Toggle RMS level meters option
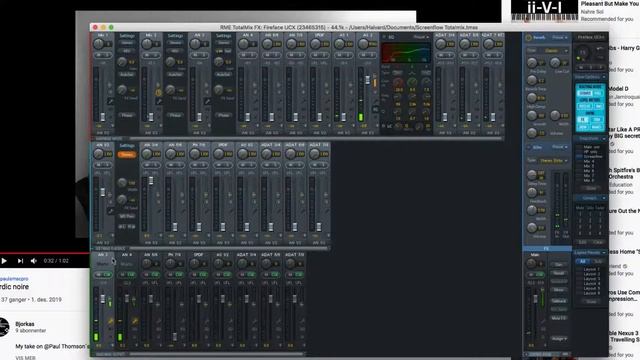This screenshot has width=640, height=360. point(598,106)
